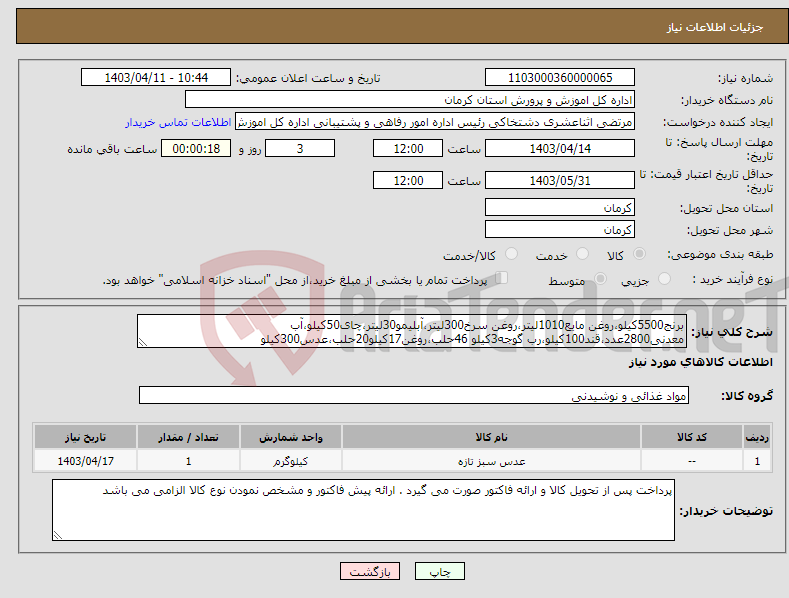Click the کد کالا column header
The image size is (789, 598).
point(692,437)
